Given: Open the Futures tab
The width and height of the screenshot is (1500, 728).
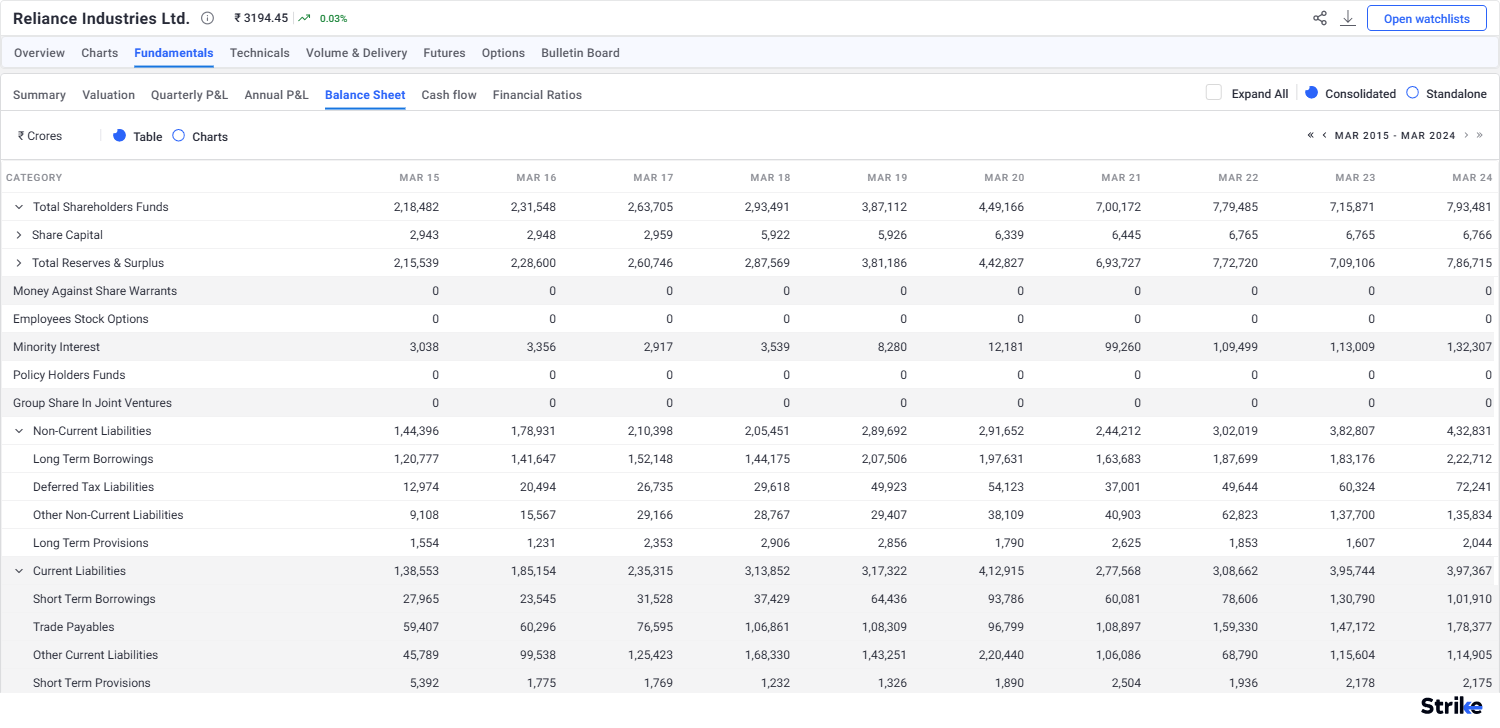Looking at the screenshot, I should coord(444,53).
